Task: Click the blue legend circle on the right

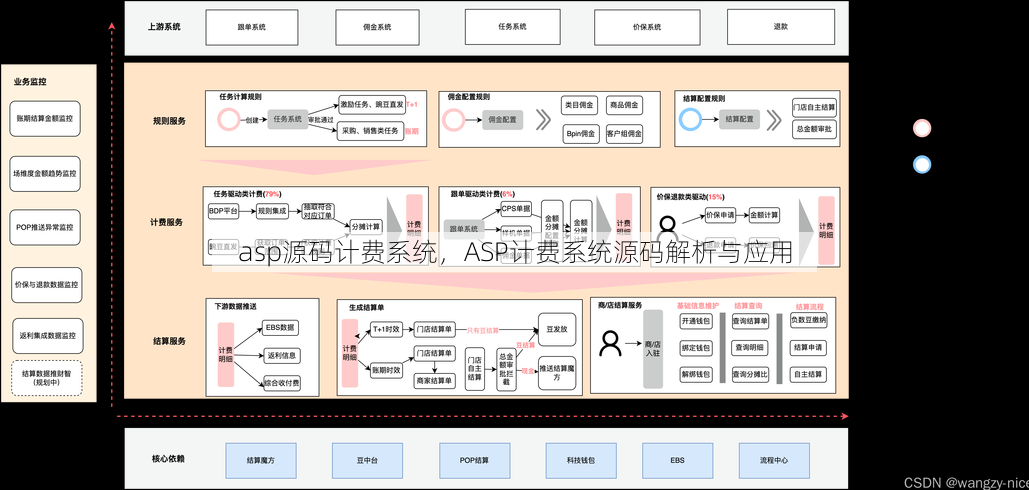Action: [922, 164]
